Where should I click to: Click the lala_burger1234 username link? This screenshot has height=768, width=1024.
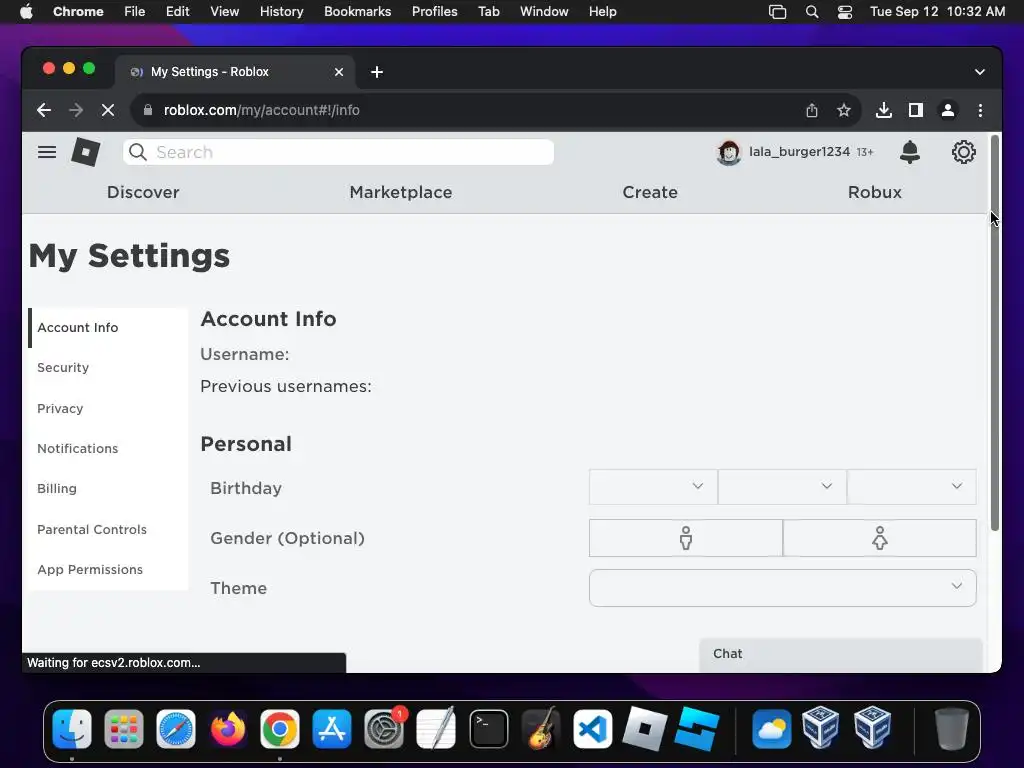coord(799,152)
